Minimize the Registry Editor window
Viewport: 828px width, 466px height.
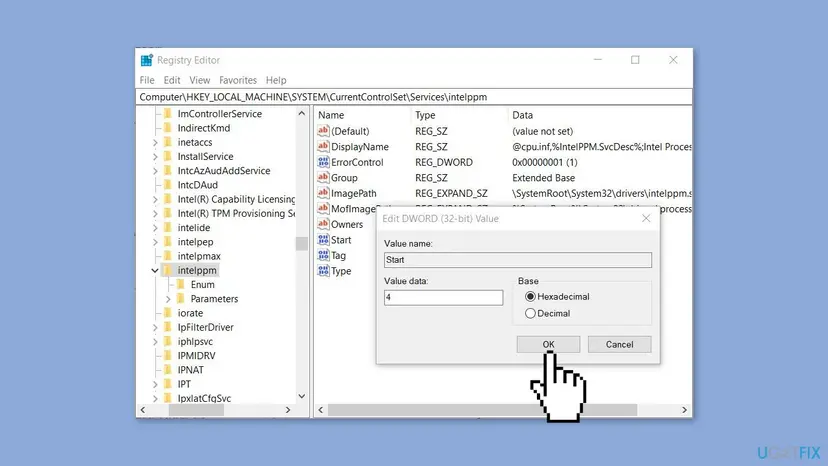tap(598, 60)
